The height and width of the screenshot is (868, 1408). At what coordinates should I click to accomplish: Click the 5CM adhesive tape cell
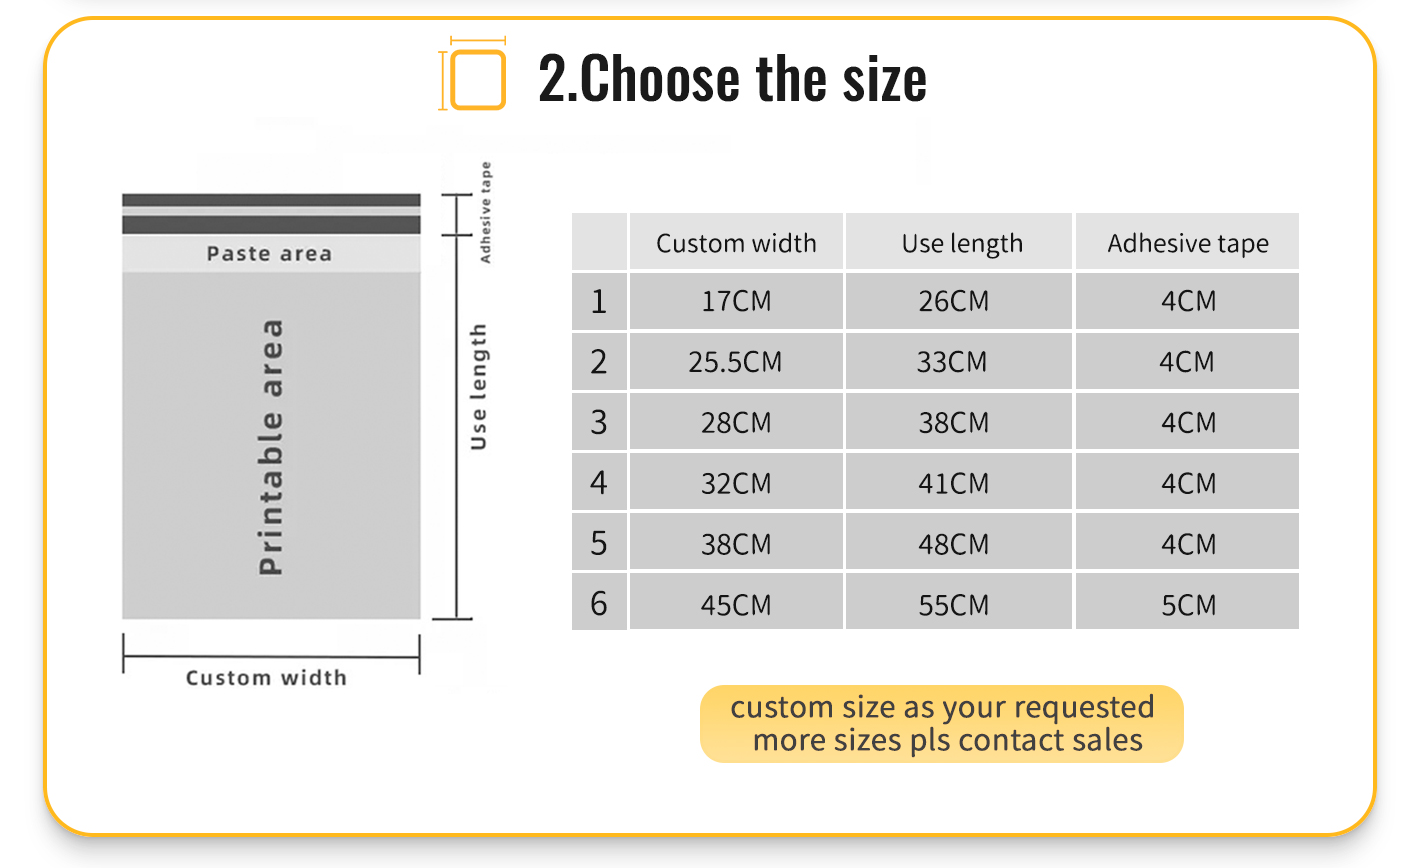(x=1188, y=604)
